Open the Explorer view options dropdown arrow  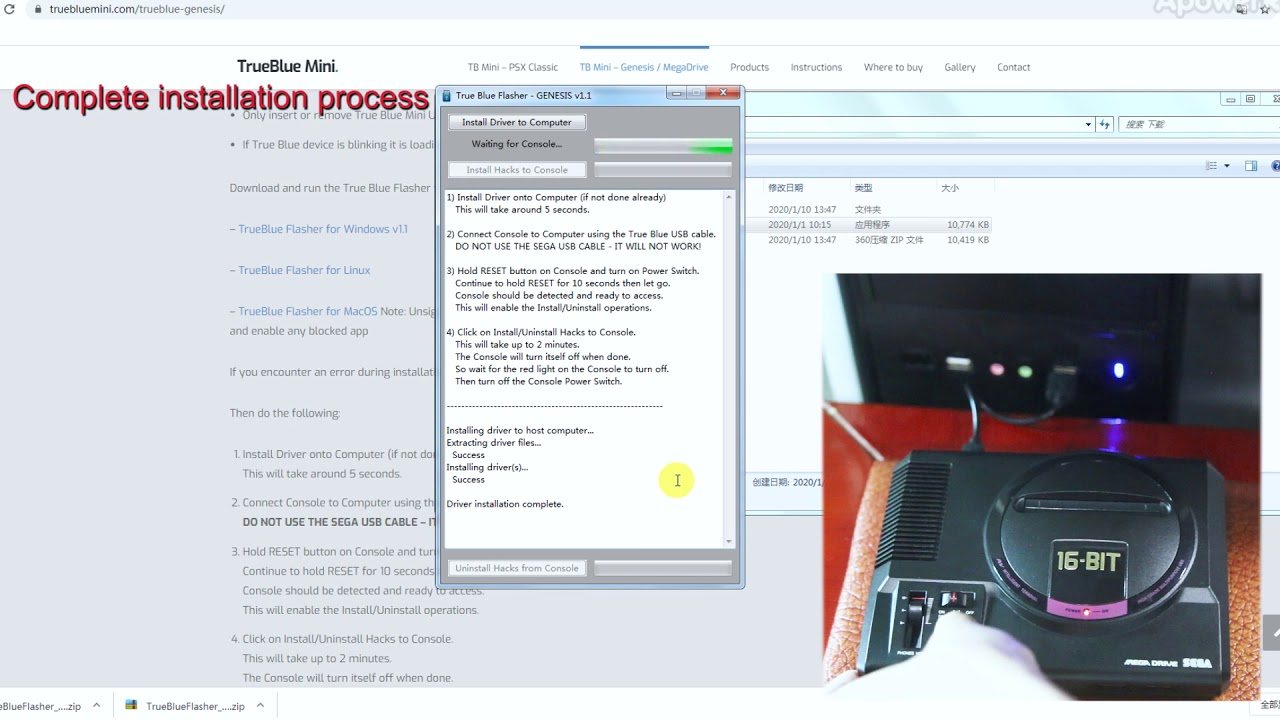(x=1227, y=166)
